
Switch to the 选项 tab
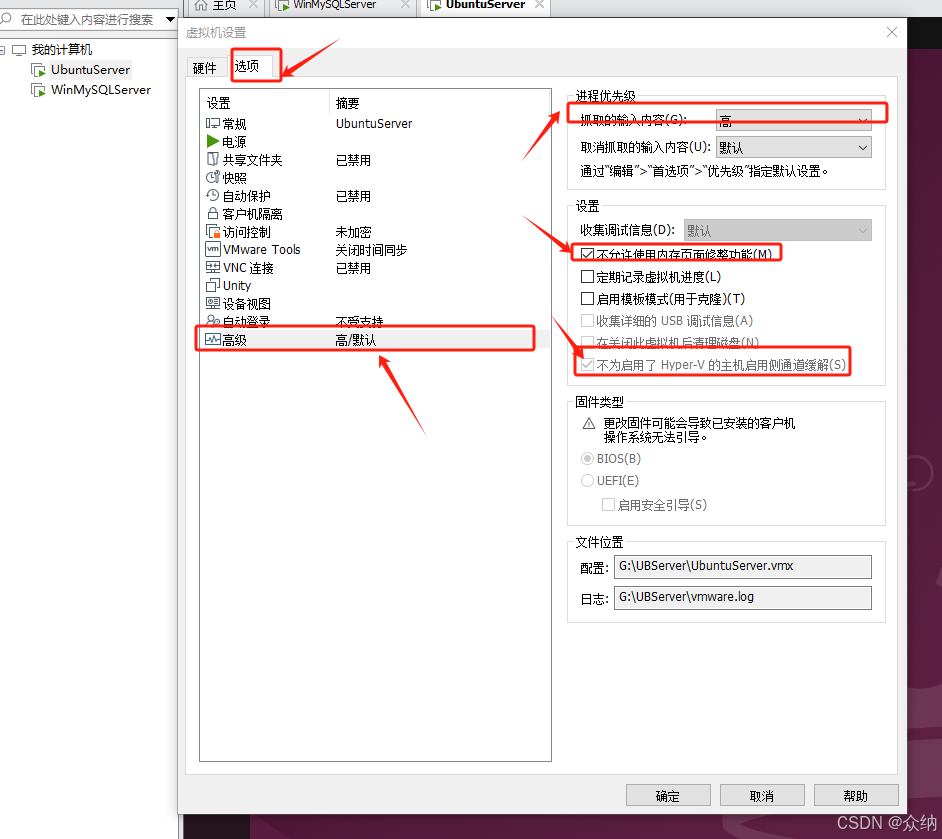[247, 65]
